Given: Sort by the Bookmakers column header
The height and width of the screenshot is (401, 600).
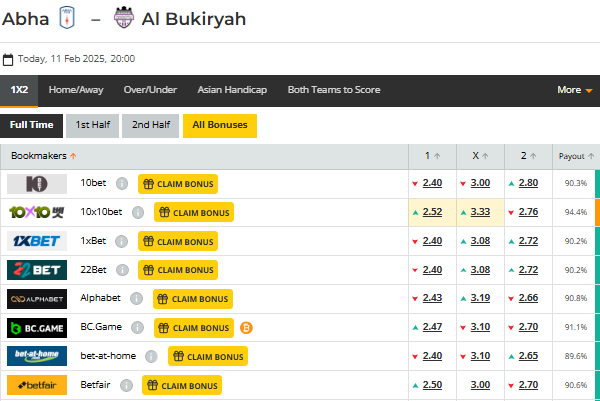Looking at the screenshot, I should (44, 156).
